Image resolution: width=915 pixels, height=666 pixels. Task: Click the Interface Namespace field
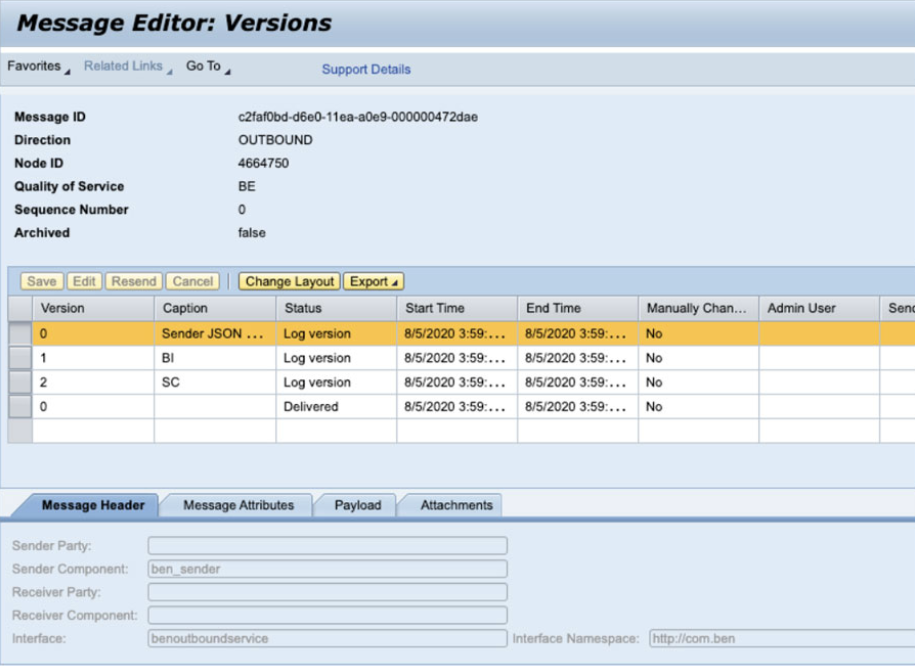[781, 638]
